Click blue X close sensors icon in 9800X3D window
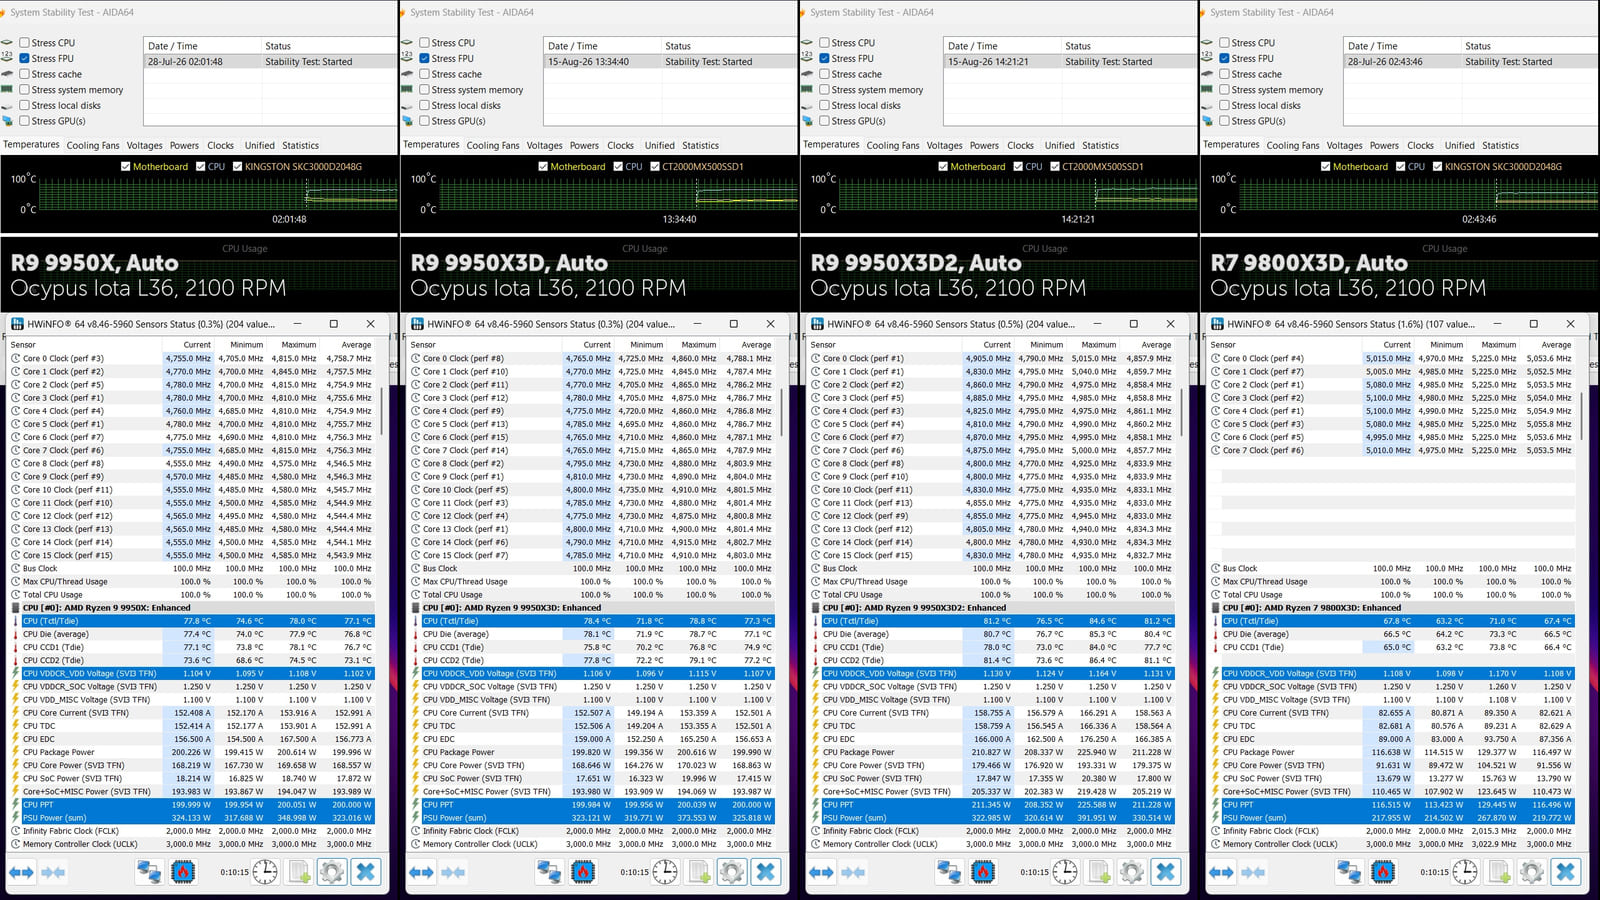This screenshot has width=1600, height=900. pos(1566,872)
